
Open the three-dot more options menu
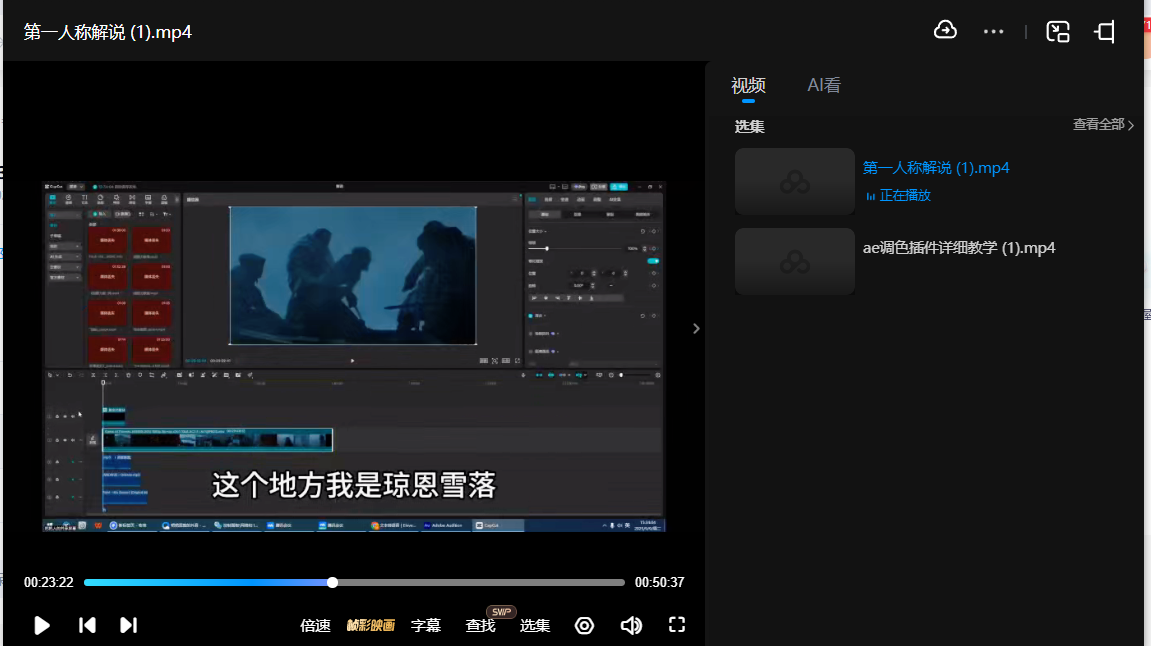coord(993,32)
